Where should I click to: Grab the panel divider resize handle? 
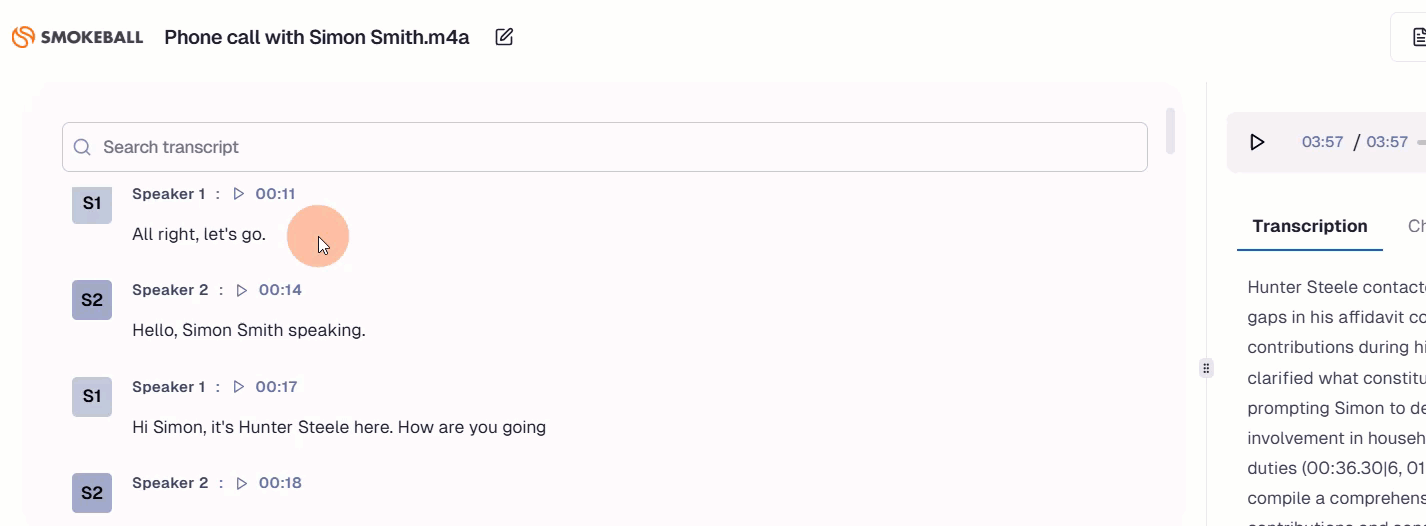click(1206, 368)
